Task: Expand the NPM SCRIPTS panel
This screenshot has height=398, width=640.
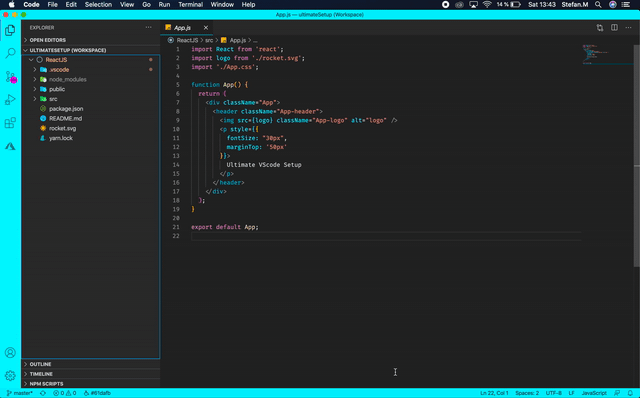Action: tap(46, 384)
